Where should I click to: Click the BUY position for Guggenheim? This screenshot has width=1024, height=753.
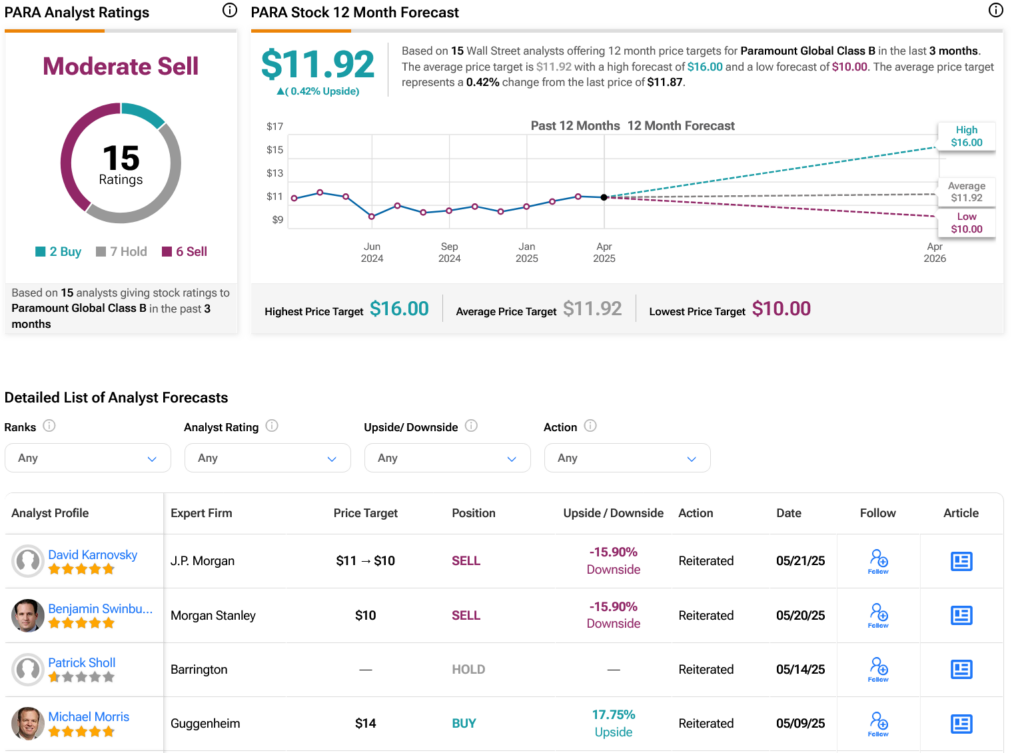coord(464,724)
